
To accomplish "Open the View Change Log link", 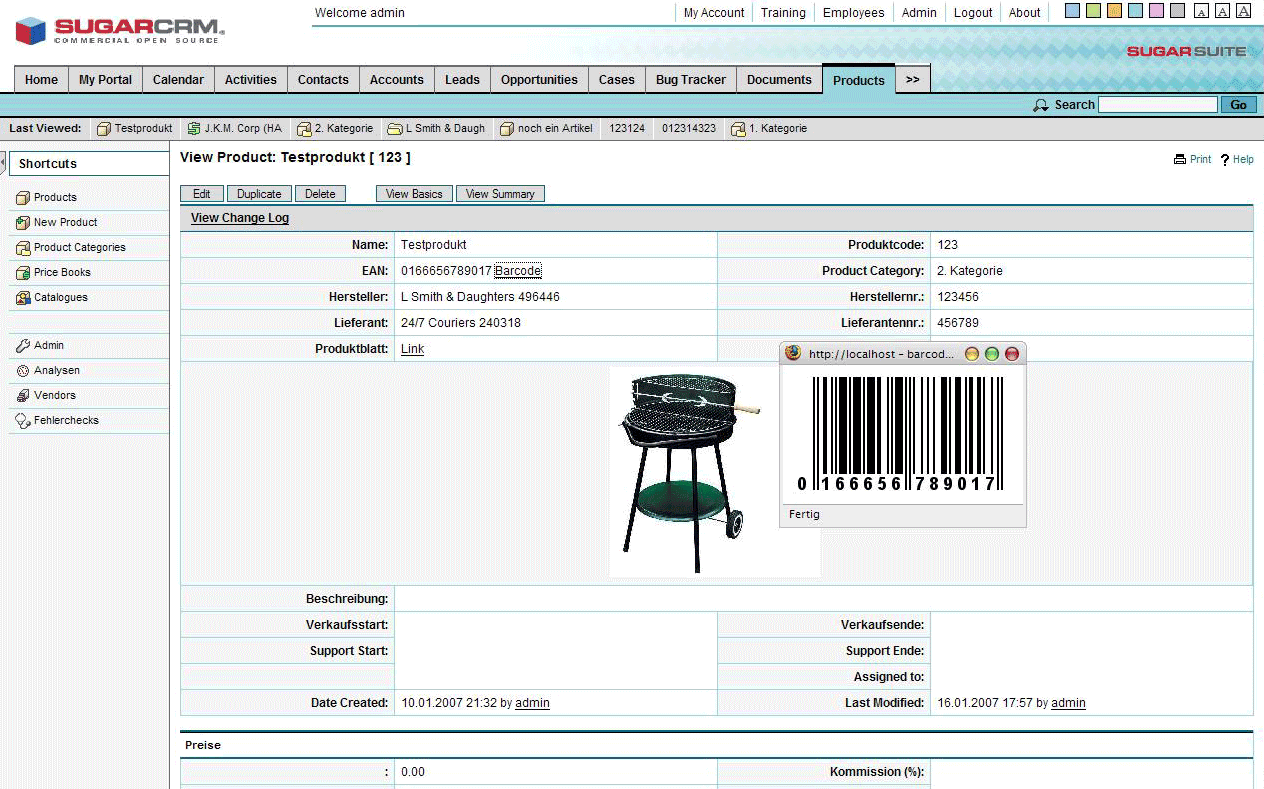I will pos(240,218).
